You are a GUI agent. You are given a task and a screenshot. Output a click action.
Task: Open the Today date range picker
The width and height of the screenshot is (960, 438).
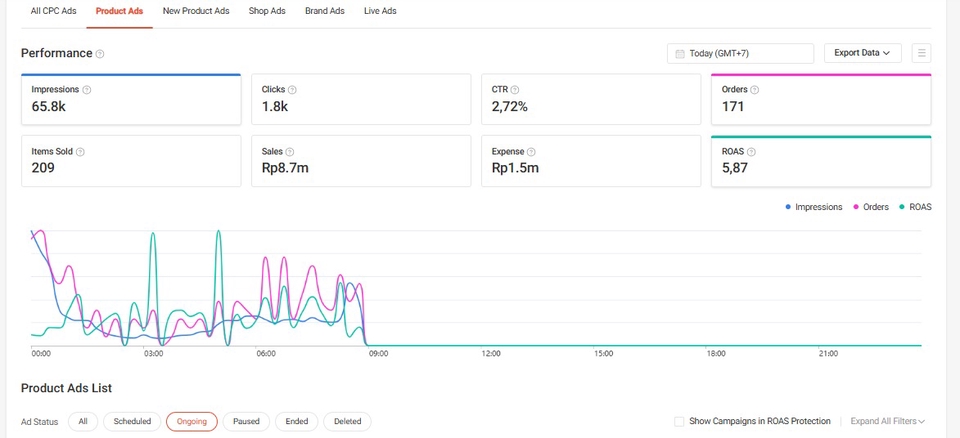pos(740,53)
